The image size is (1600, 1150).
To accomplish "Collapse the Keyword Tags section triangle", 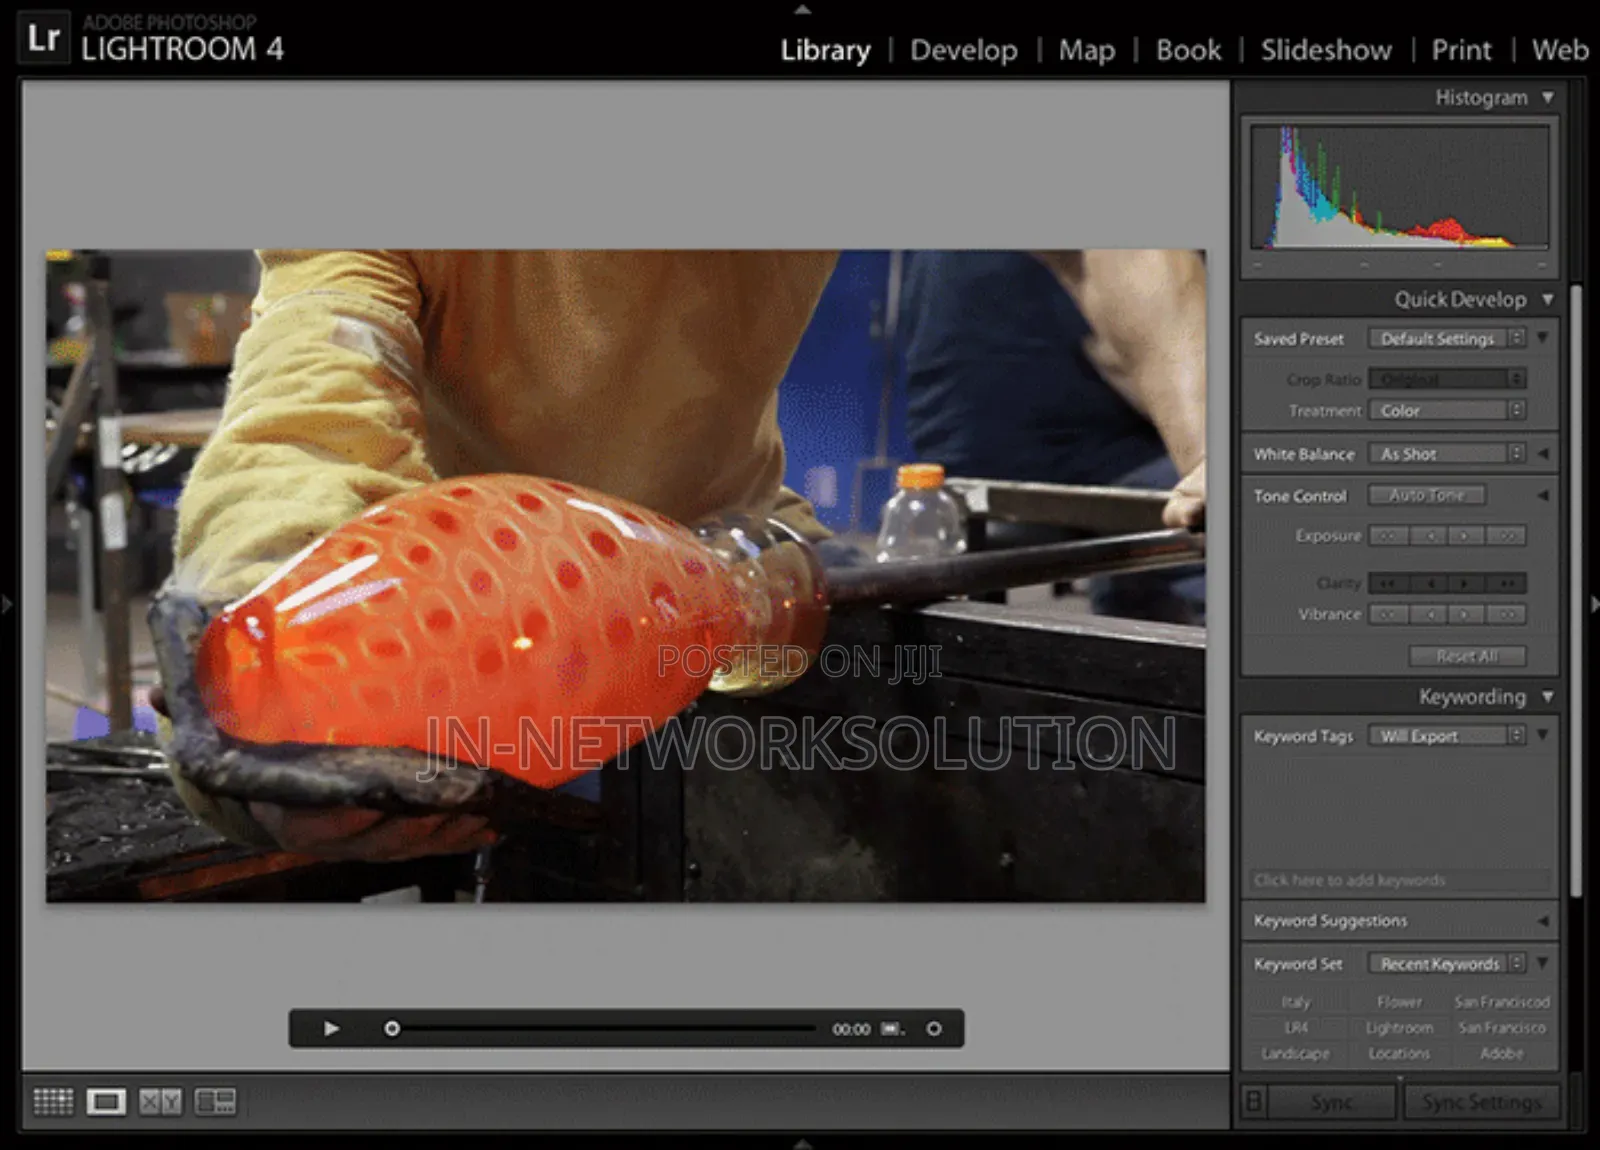I will [1543, 735].
